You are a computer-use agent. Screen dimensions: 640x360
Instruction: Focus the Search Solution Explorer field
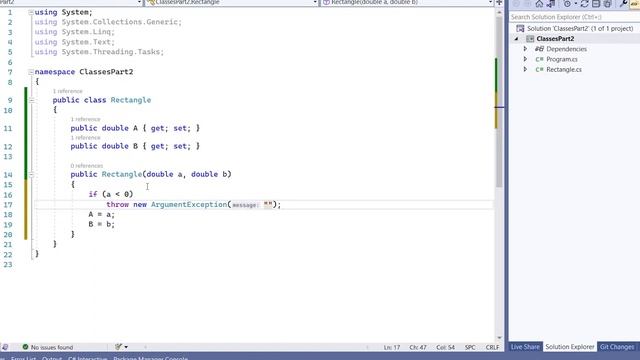point(574,17)
